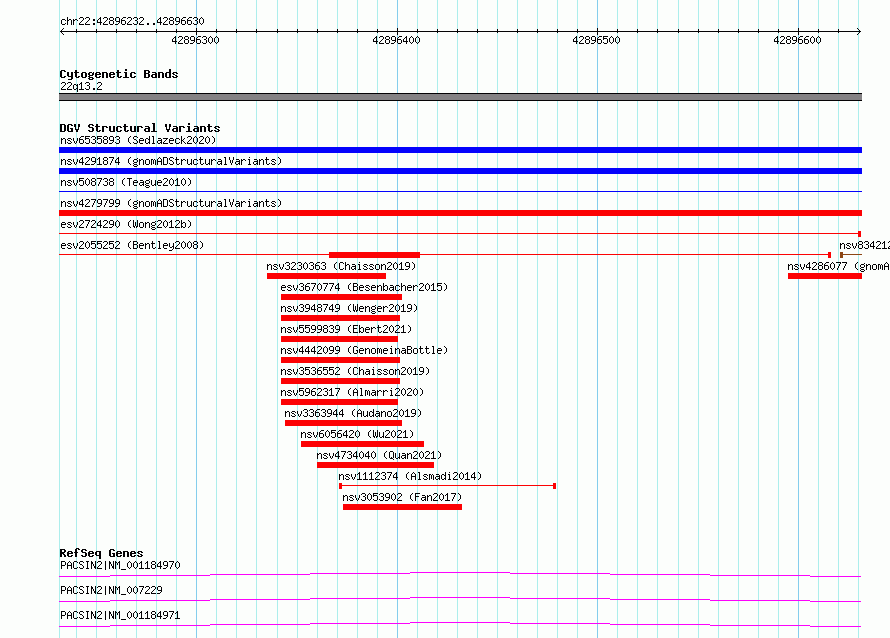
Task: Click the red bar under nsv4734040
Action: (x=375, y=465)
